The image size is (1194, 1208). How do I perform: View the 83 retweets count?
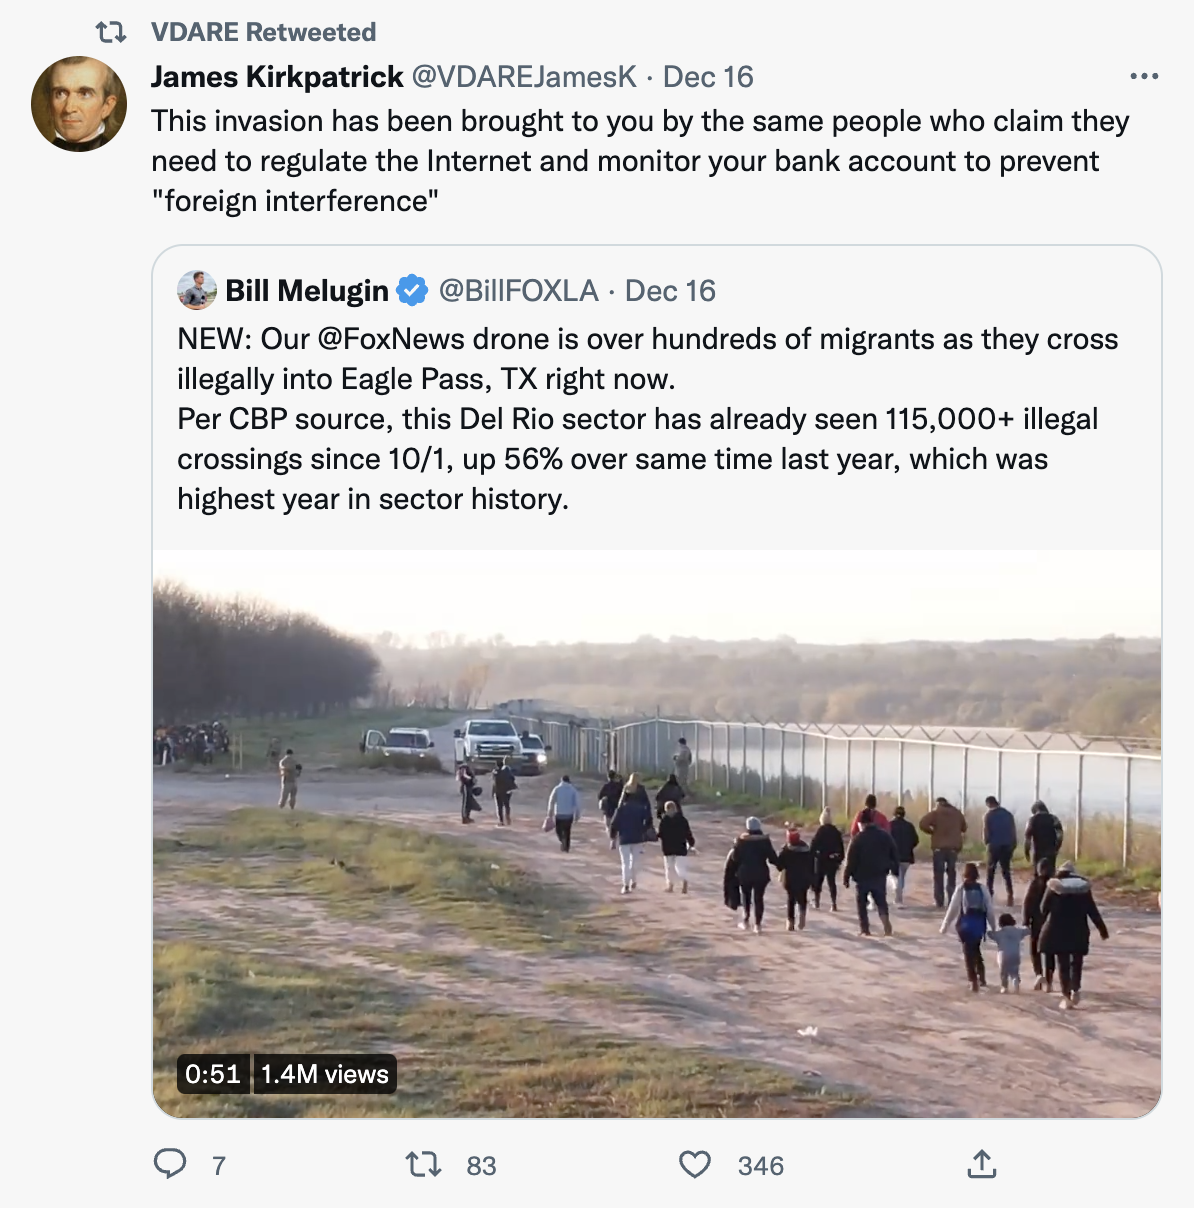click(480, 1163)
